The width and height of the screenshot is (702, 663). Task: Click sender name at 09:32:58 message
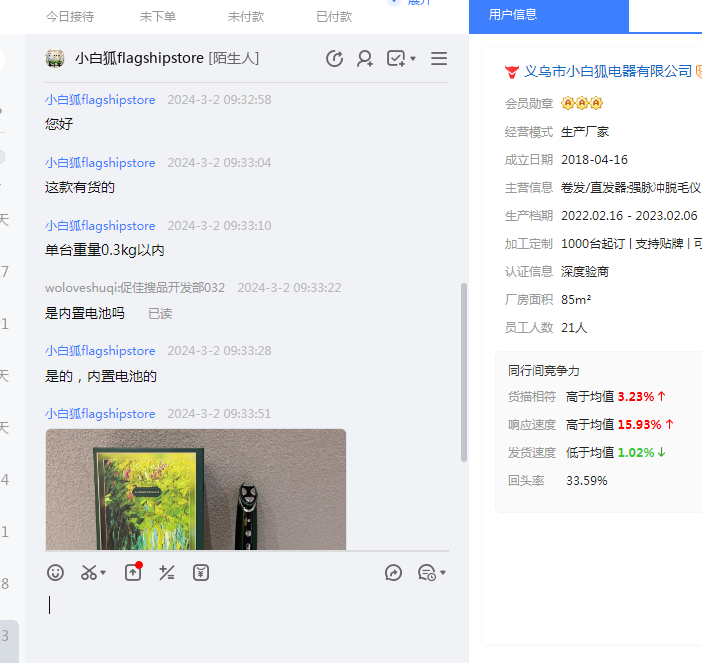coord(100,99)
